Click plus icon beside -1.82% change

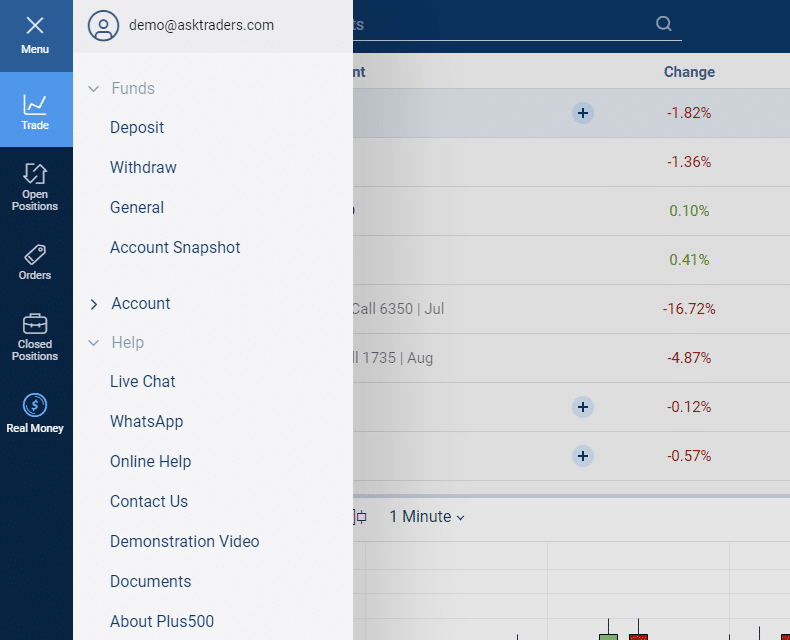[x=583, y=113]
